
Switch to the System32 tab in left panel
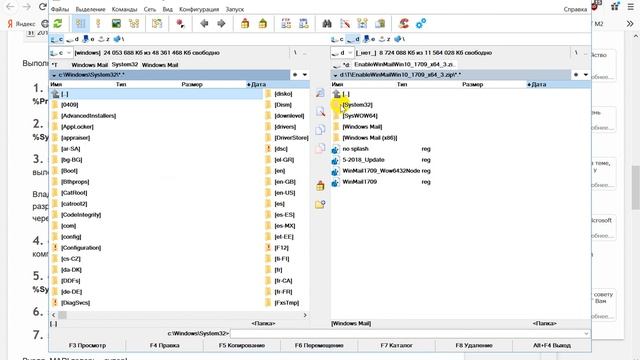125,64
